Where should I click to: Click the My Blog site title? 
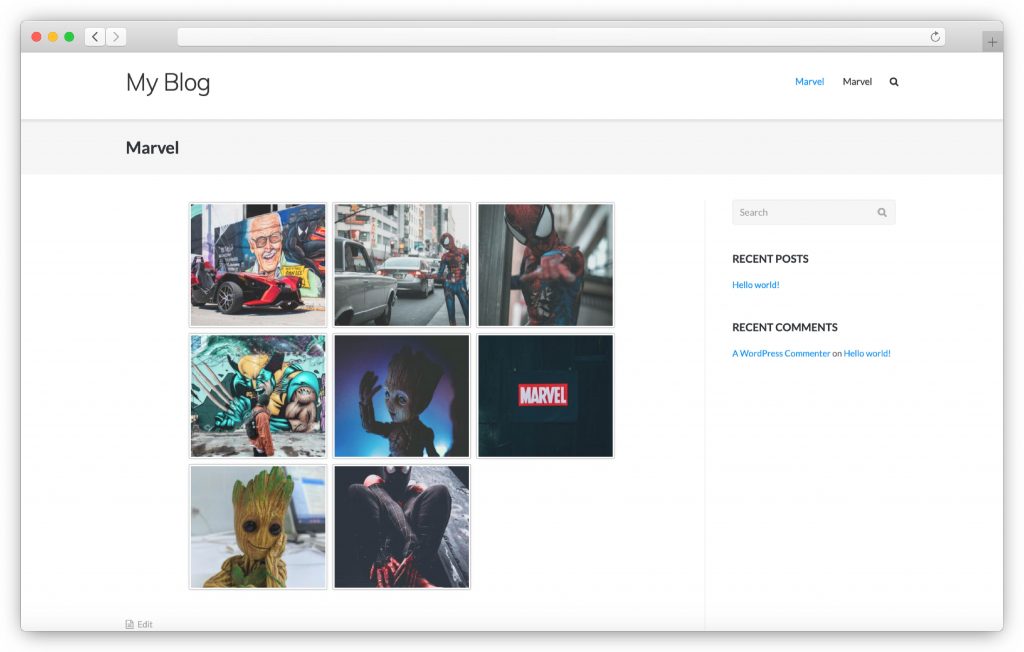pyautogui.click(x=167, y=83)
